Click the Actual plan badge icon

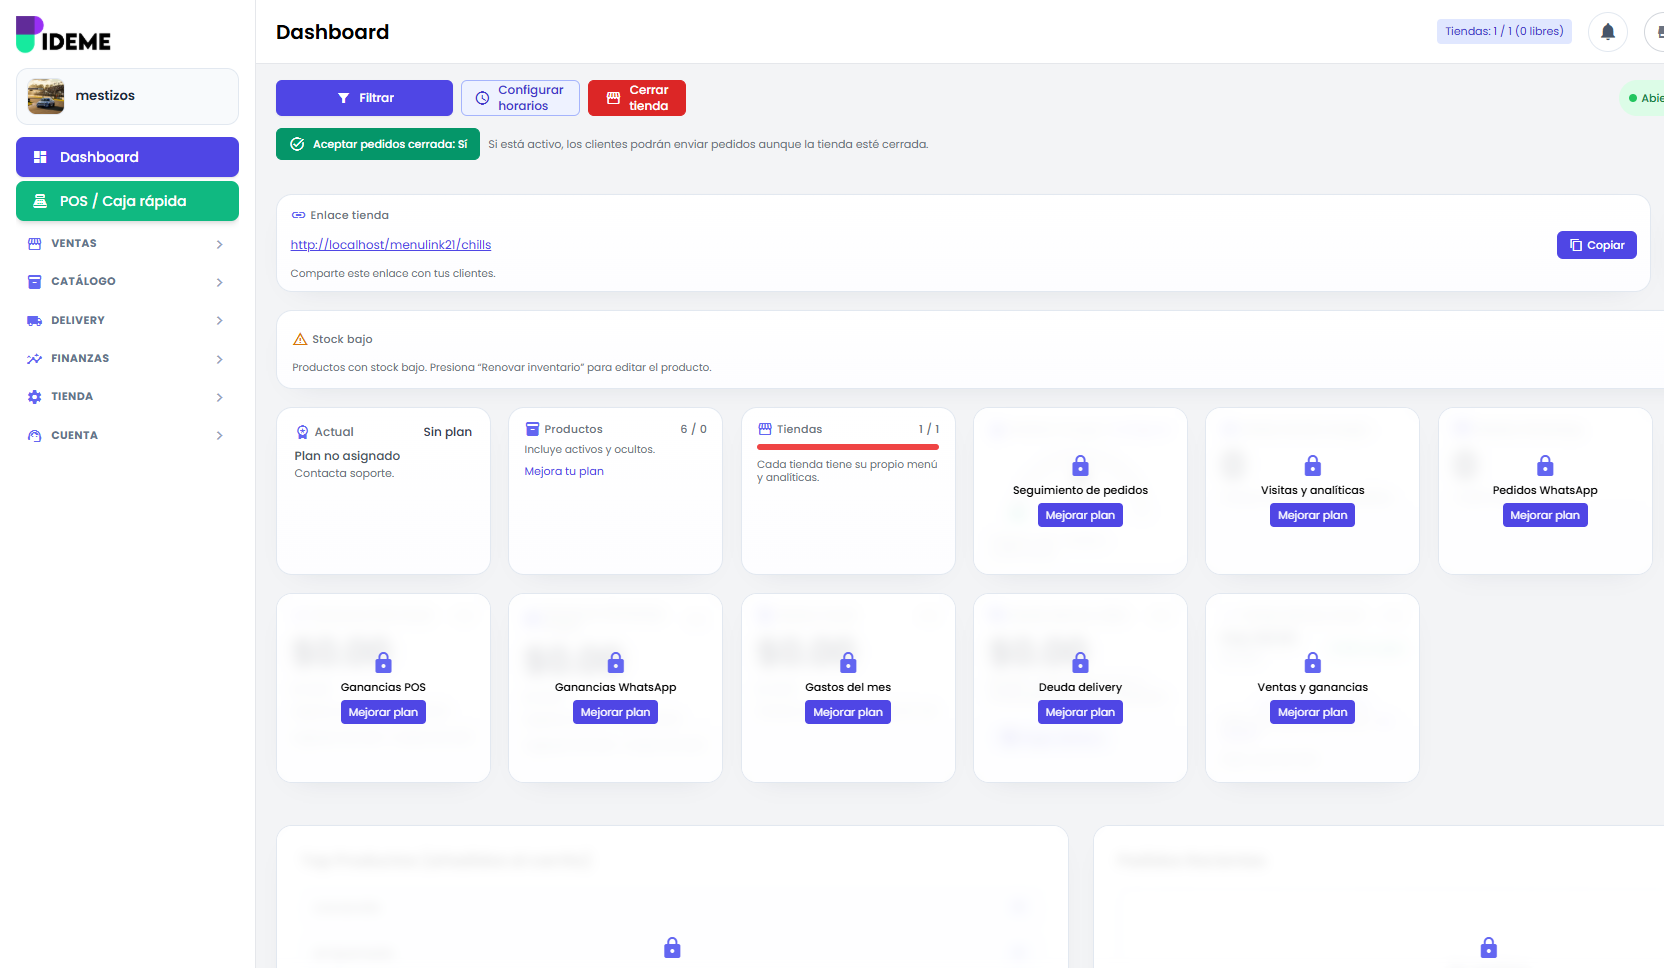[302, 433]
